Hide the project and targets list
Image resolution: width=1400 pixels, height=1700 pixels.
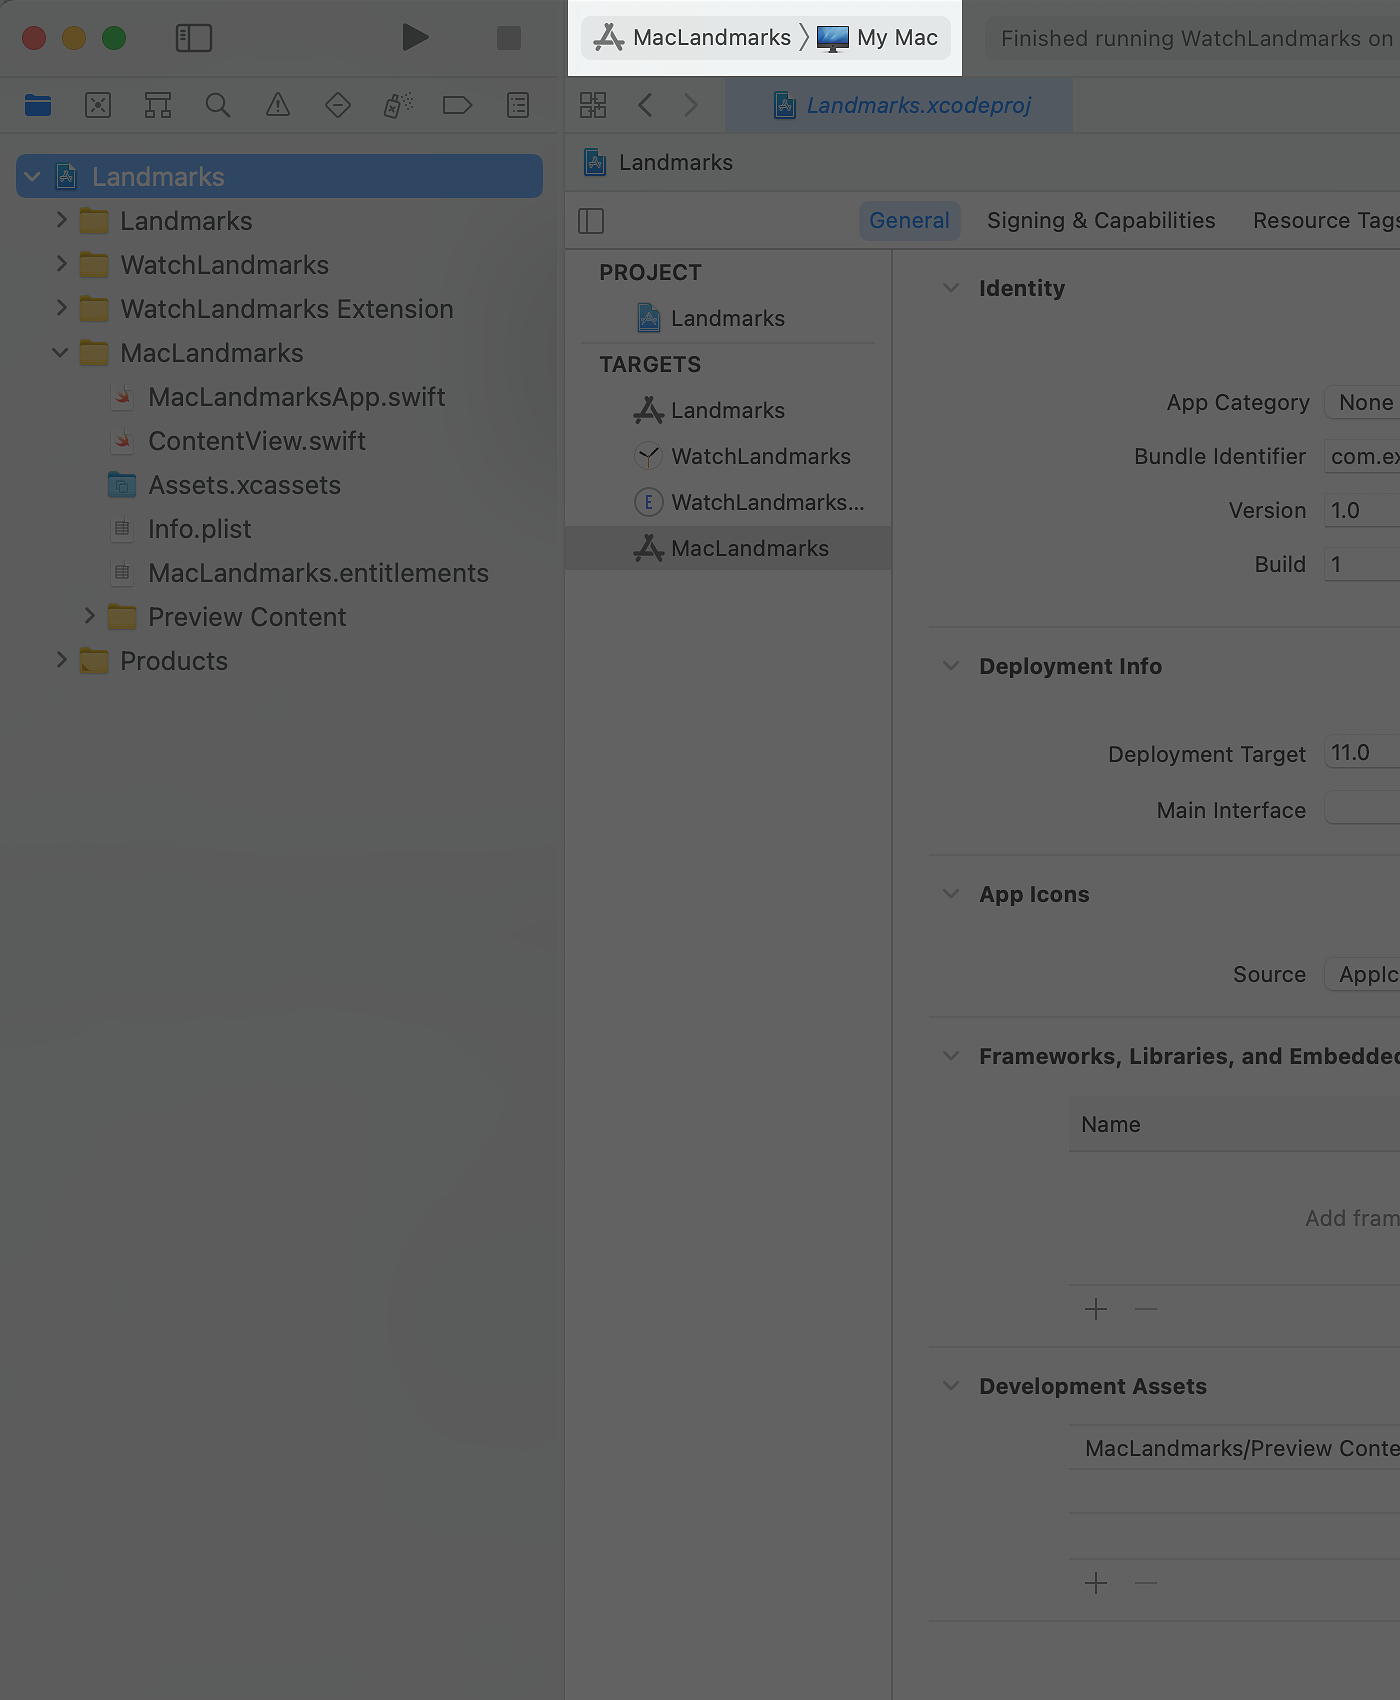[x=591, y=221]
